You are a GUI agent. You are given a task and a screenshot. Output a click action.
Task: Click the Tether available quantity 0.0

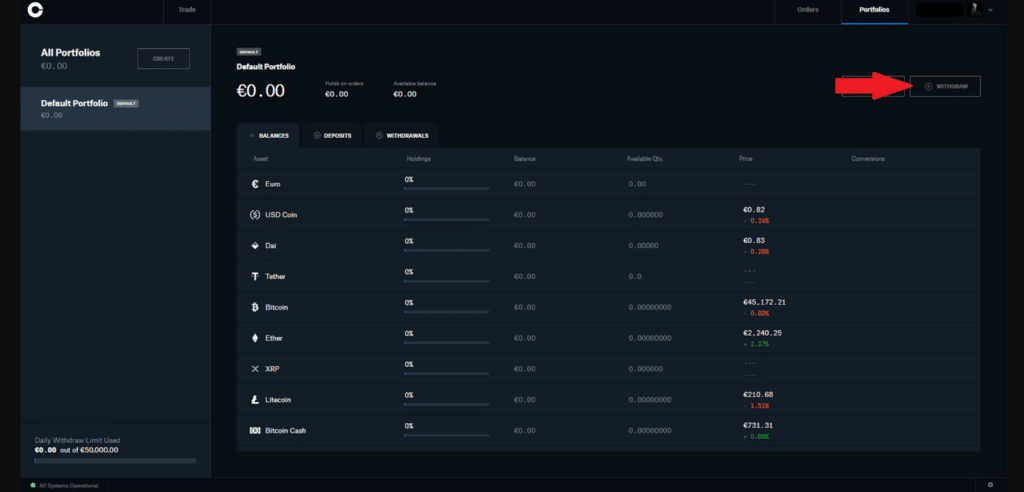[635, 277]
